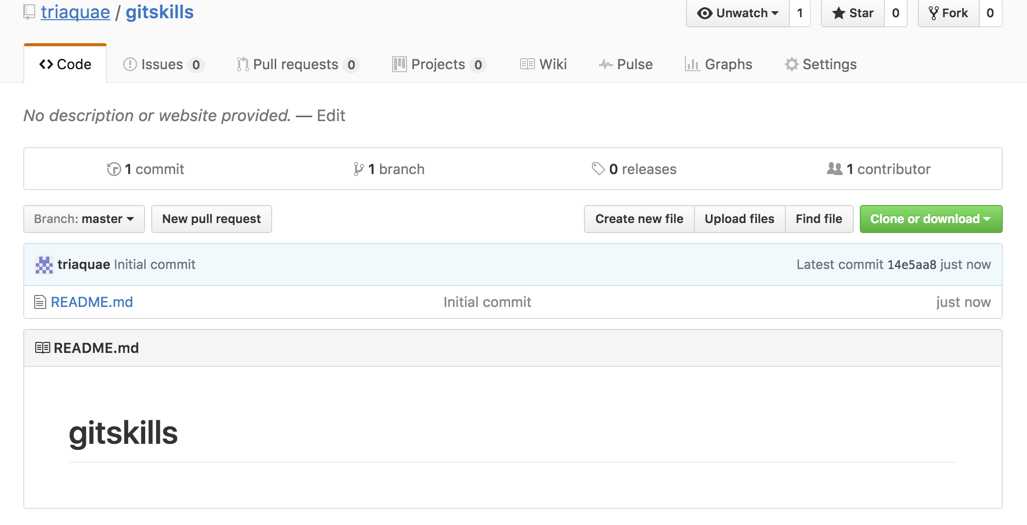Click the Upload files button

coord(739,219)
